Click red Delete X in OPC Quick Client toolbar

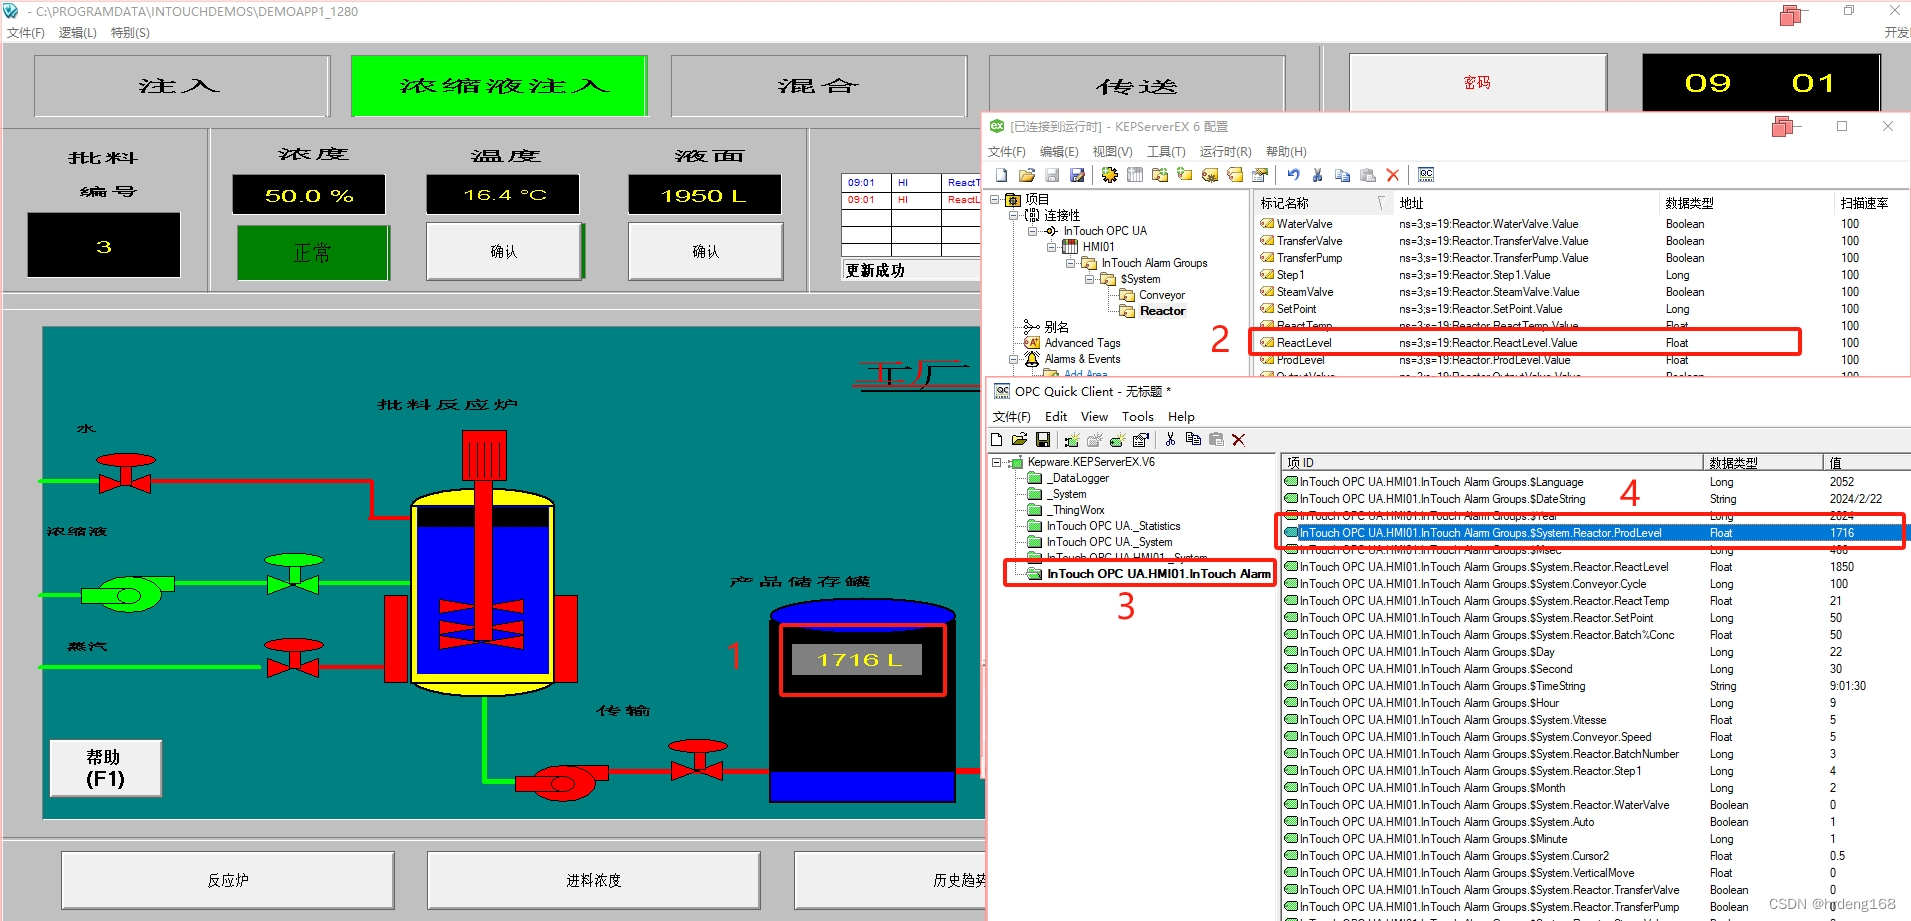point(1239,440)
